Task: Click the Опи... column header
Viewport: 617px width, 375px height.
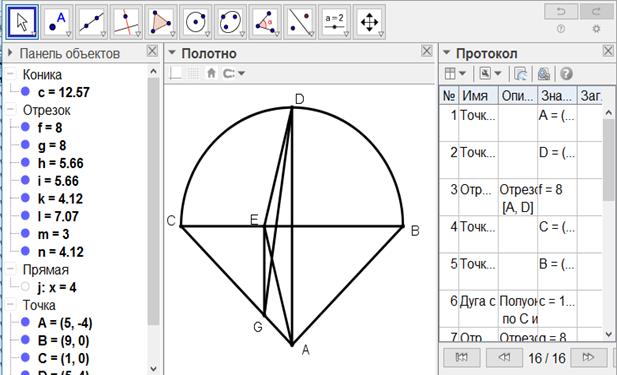Action: (518, 96)
